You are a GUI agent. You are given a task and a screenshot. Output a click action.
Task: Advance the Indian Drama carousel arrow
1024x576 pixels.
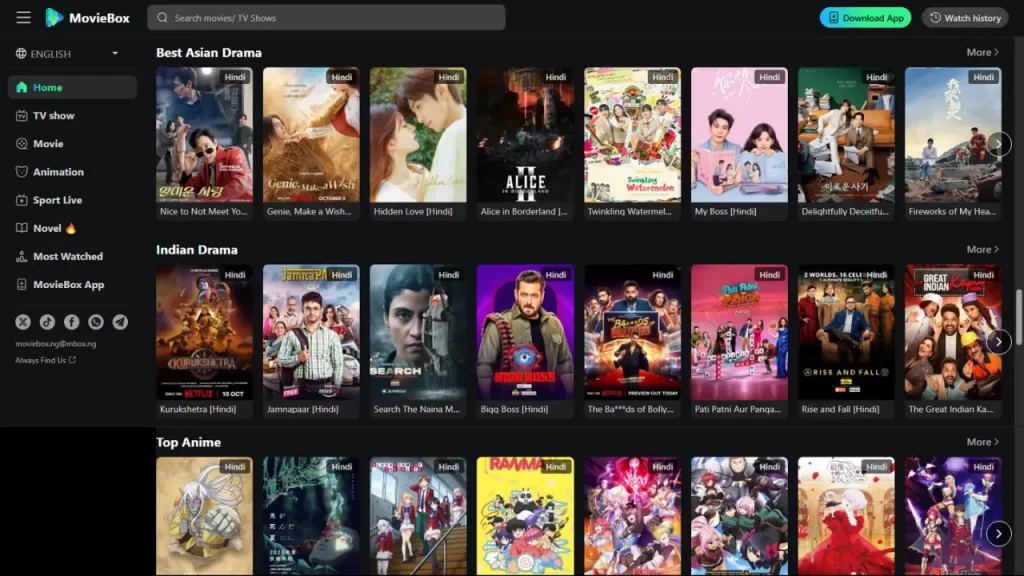[x=999, y=342]
